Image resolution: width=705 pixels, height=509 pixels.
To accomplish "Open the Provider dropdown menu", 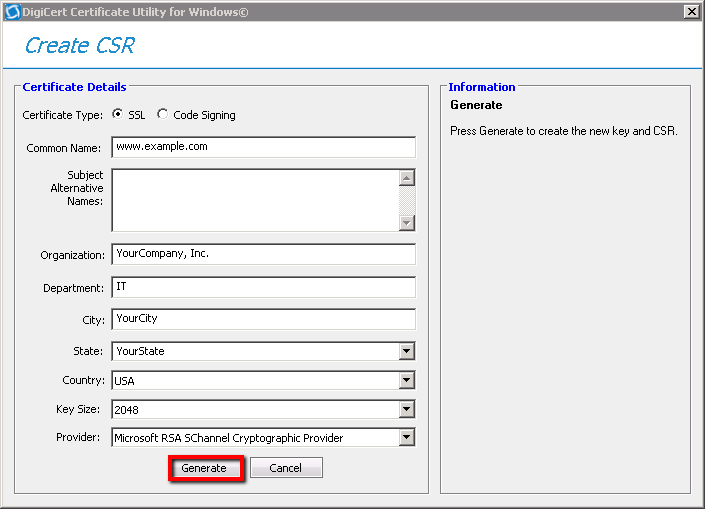I will [406, 438].
